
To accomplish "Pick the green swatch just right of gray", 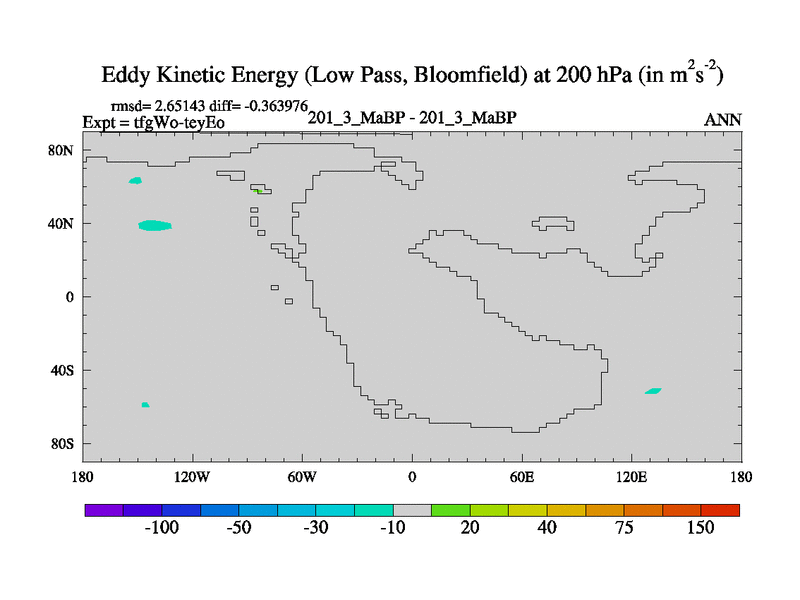I will click(x=450, y=510).
